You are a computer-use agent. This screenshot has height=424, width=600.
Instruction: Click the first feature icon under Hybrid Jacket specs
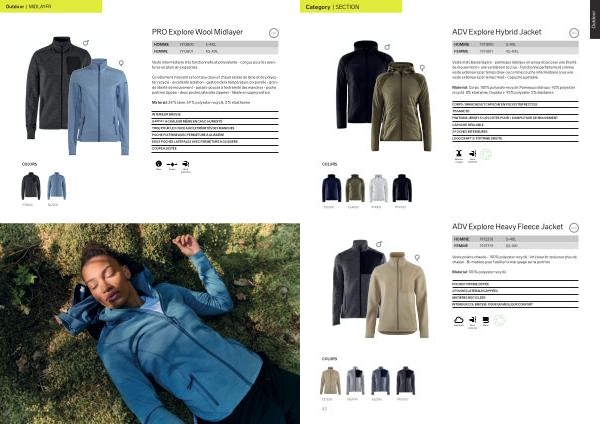coord(459,154)
